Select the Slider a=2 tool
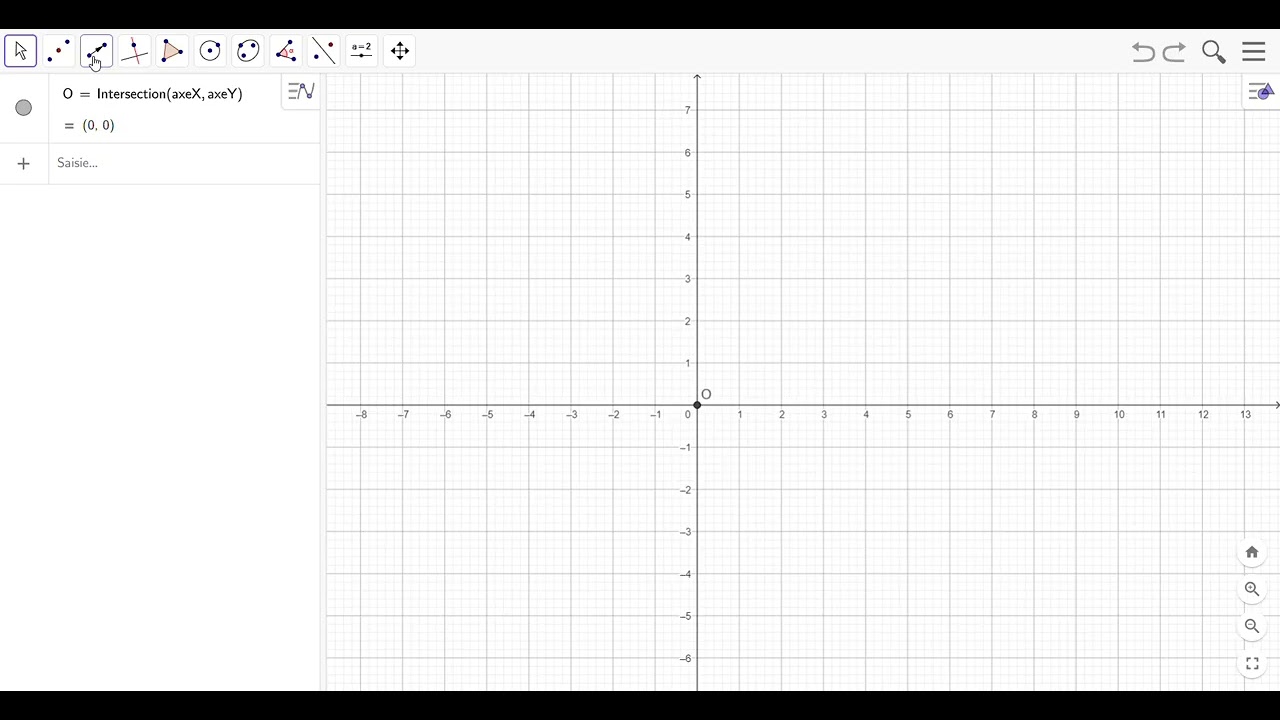 [362, 51]
